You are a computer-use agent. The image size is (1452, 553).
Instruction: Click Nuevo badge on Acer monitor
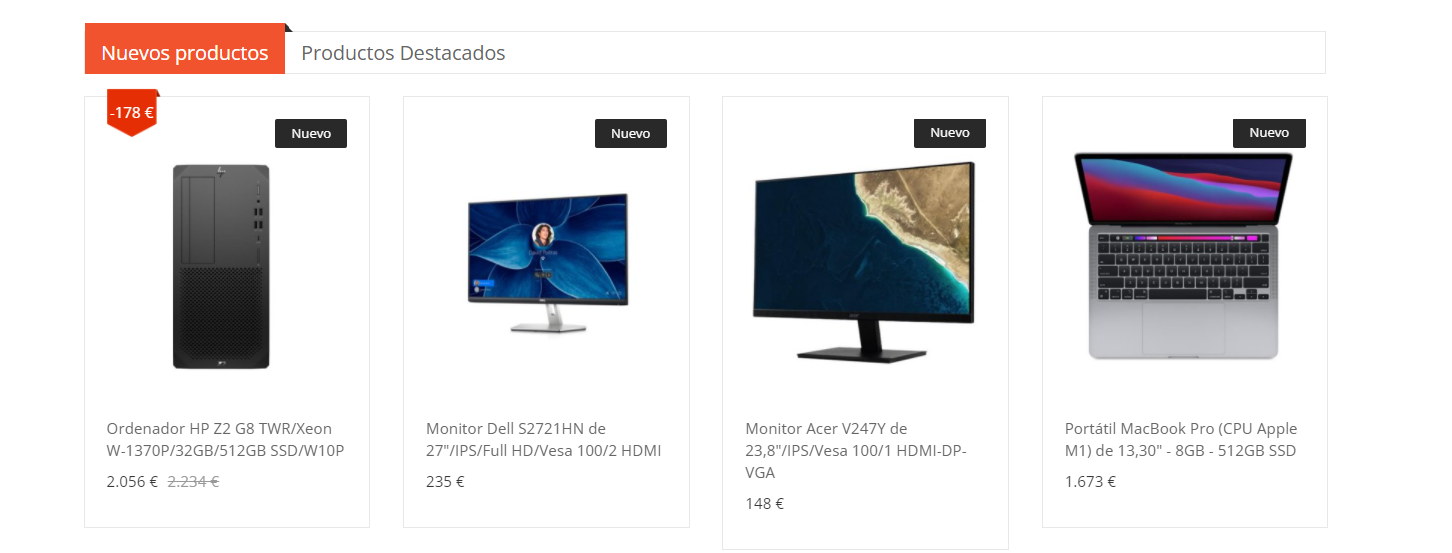(950, 133)
